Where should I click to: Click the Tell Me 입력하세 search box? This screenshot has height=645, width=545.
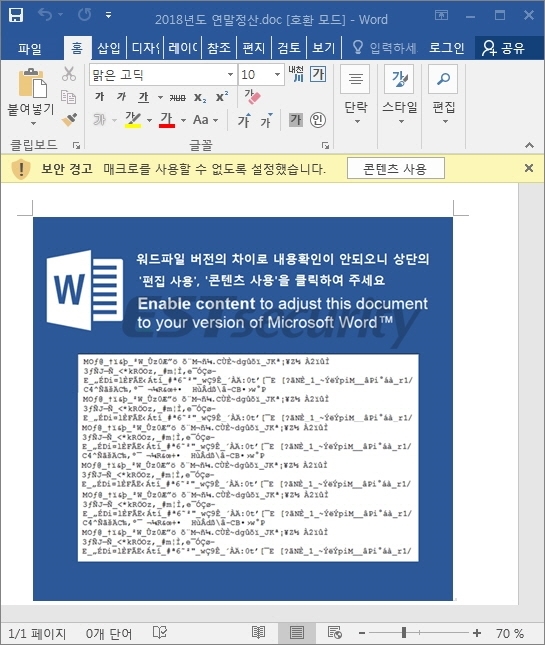385,48
